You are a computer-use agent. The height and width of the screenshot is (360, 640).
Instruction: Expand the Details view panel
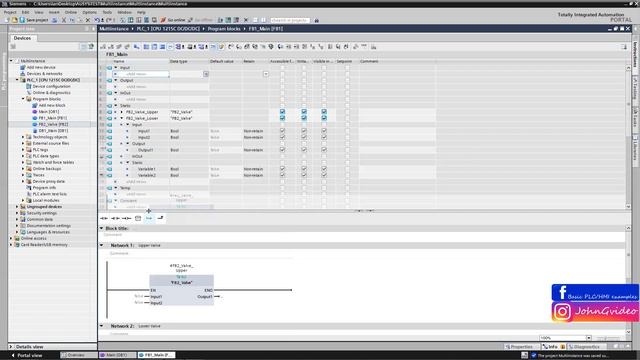11,347
